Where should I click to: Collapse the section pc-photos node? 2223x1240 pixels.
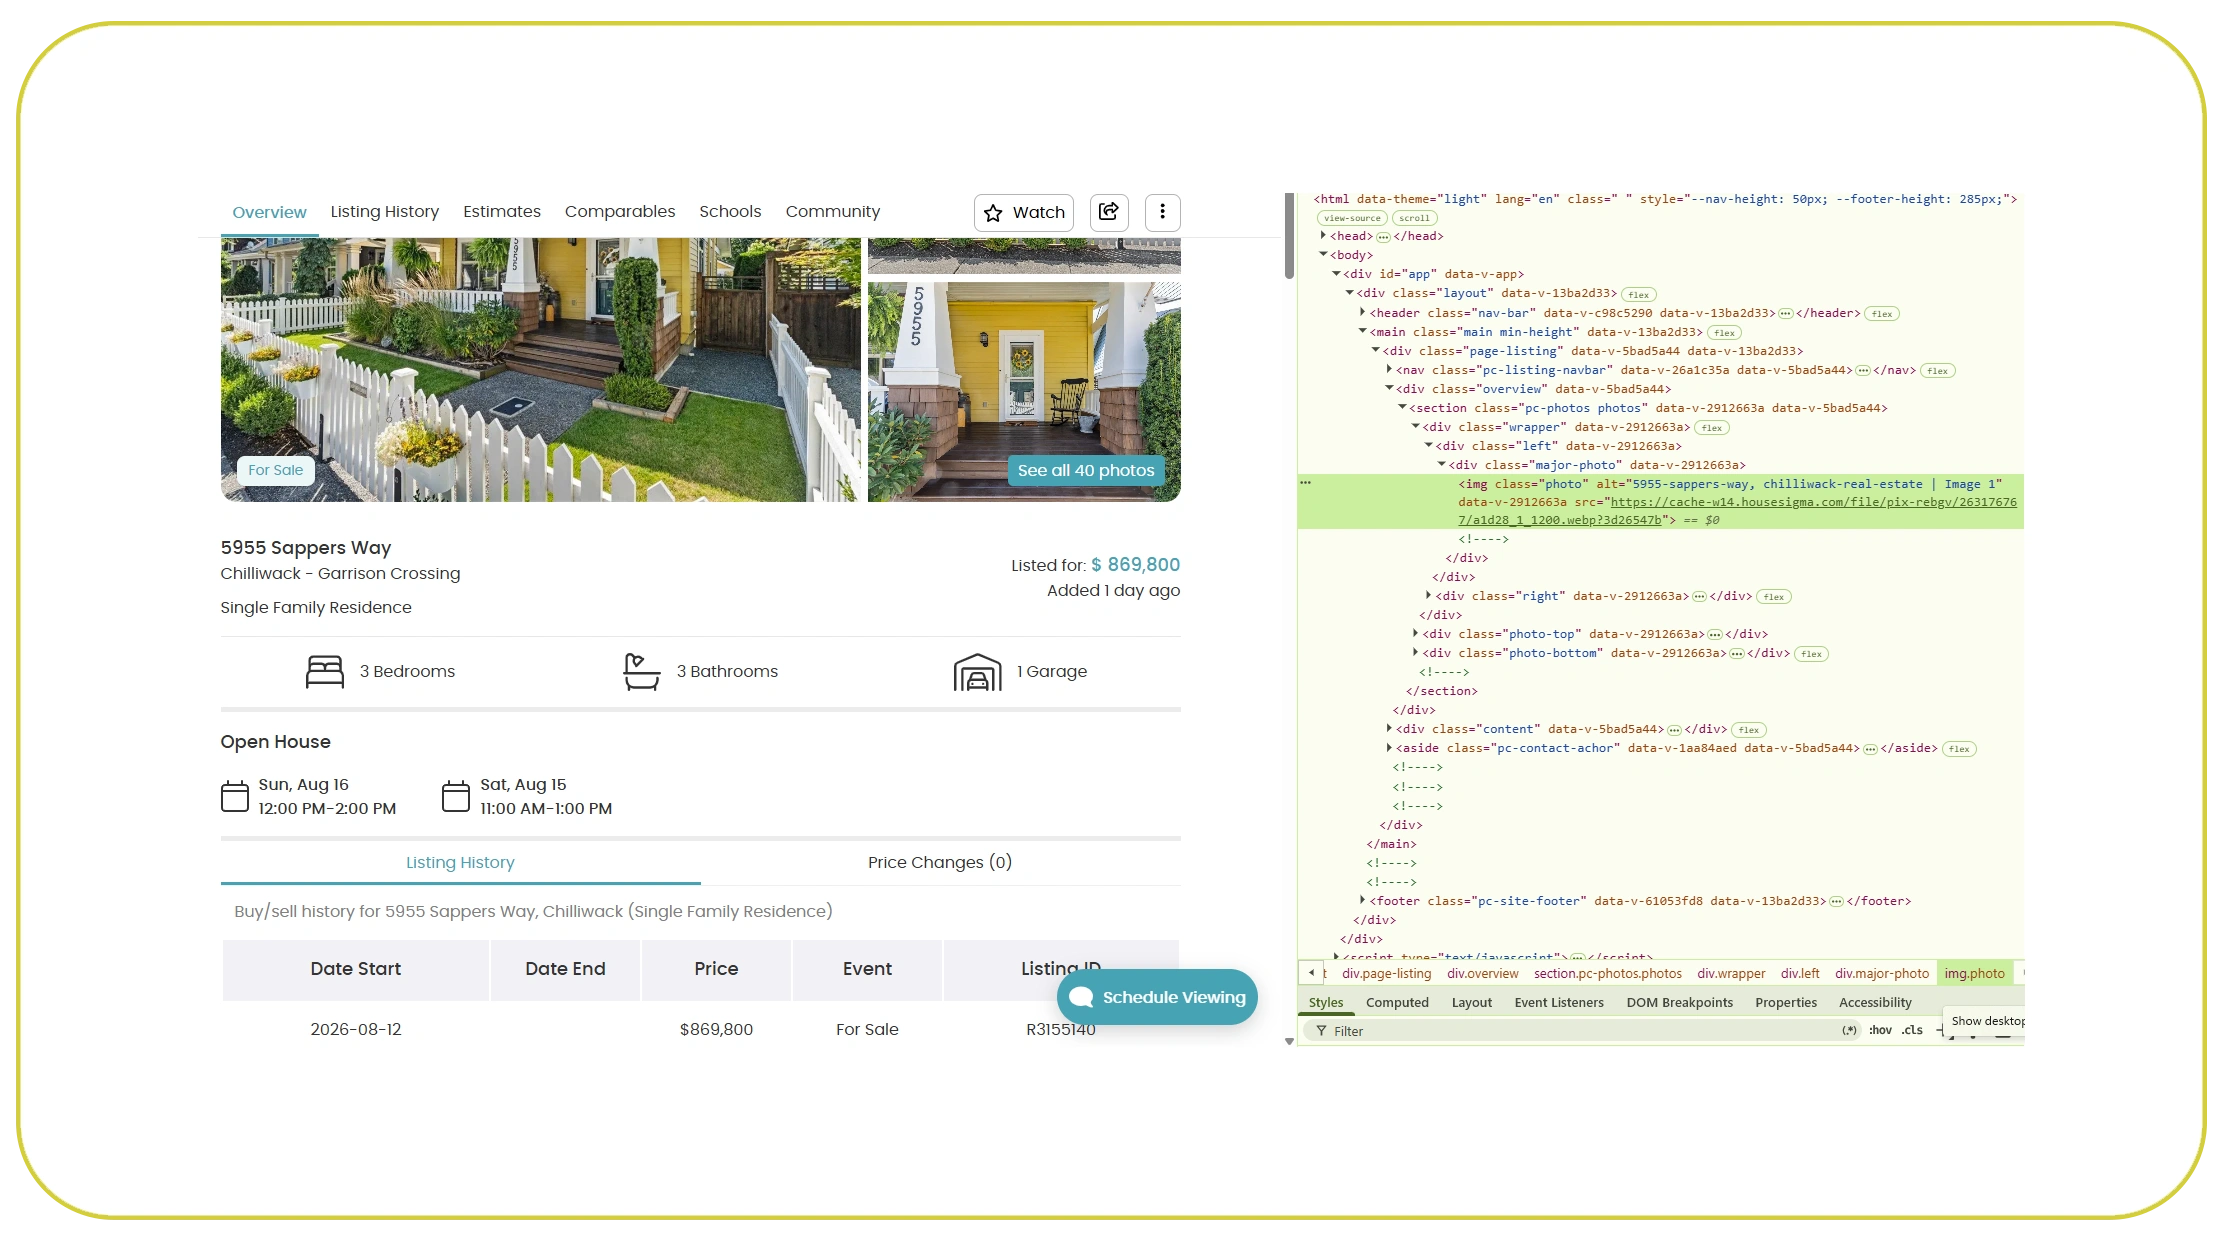1402,408
